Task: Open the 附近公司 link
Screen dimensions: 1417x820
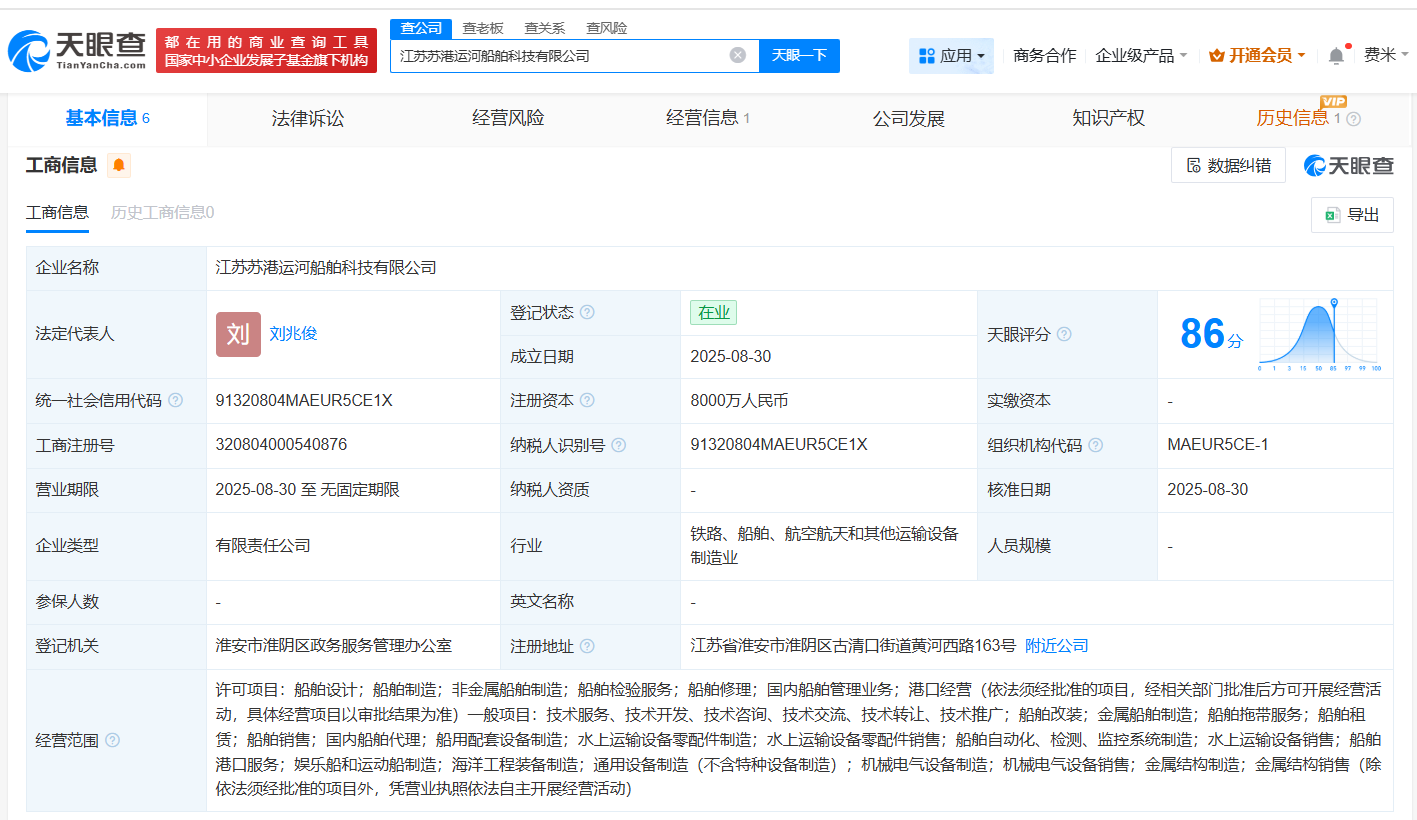Action: (x=1056, y=646)
